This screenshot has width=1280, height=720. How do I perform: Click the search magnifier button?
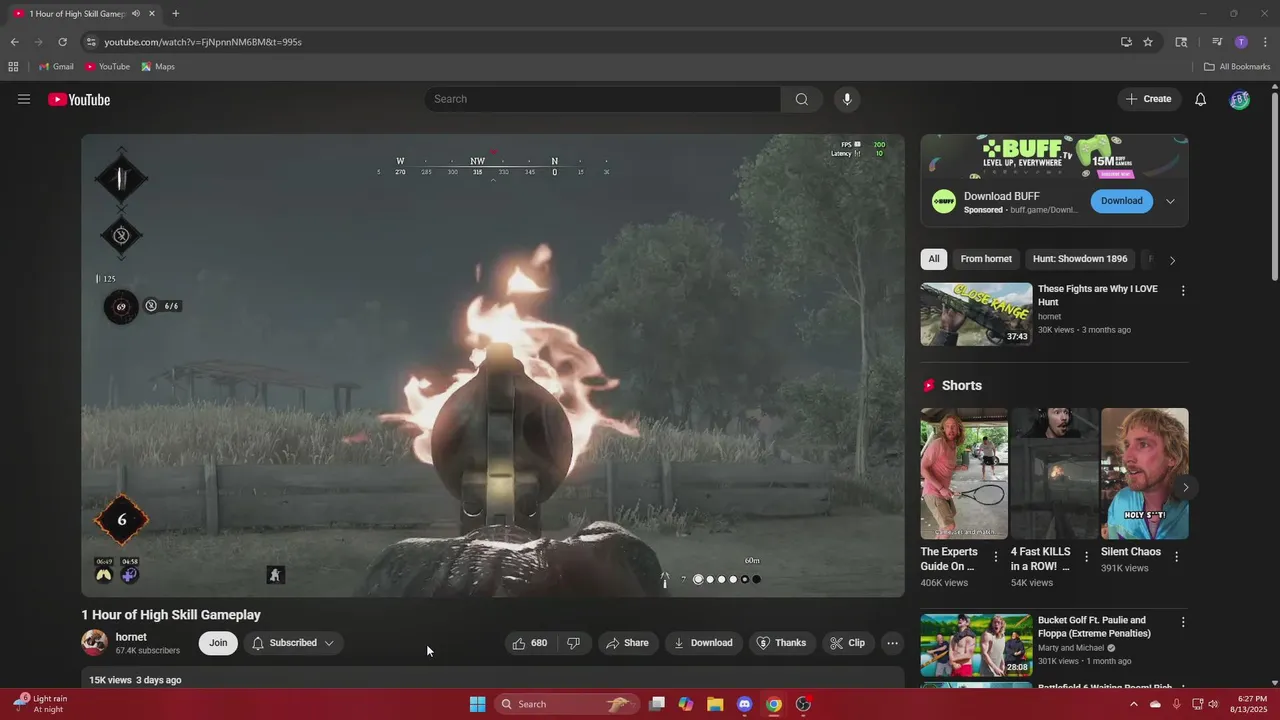click(x=802, y=99)
